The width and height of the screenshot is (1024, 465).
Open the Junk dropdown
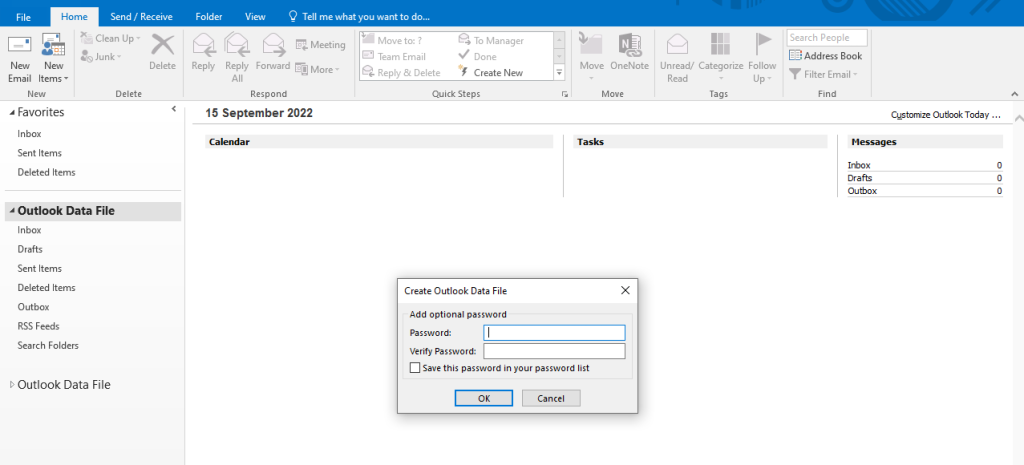(101, 57)
